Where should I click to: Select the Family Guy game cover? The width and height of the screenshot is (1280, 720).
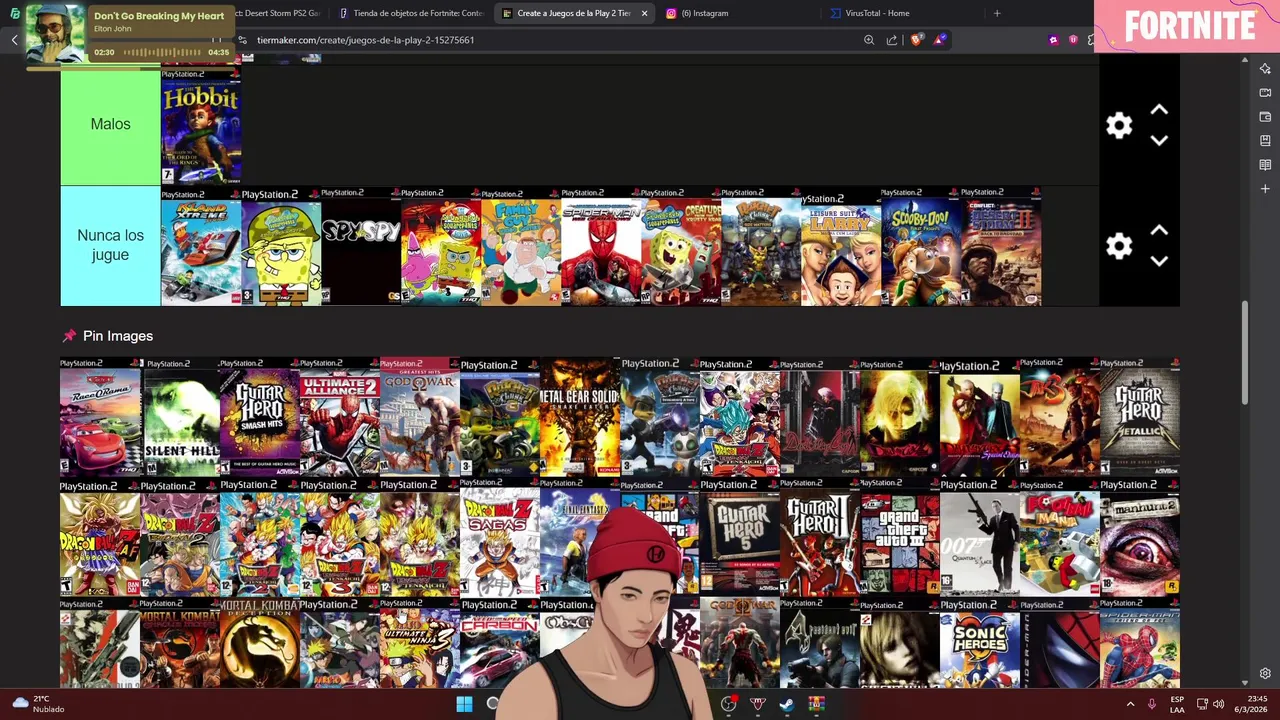click(521, 246)
